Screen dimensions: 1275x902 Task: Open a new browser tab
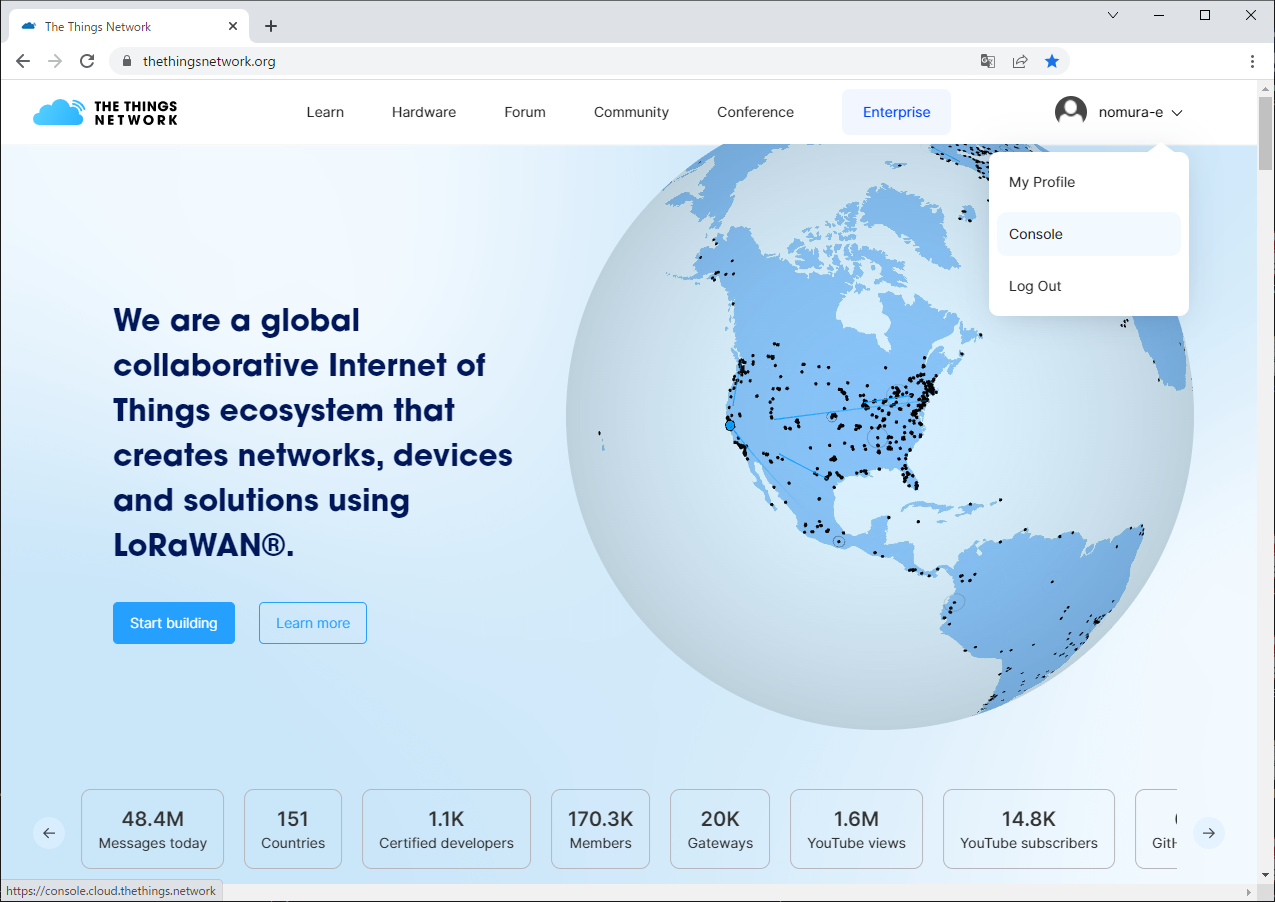[x=271, y=26]
